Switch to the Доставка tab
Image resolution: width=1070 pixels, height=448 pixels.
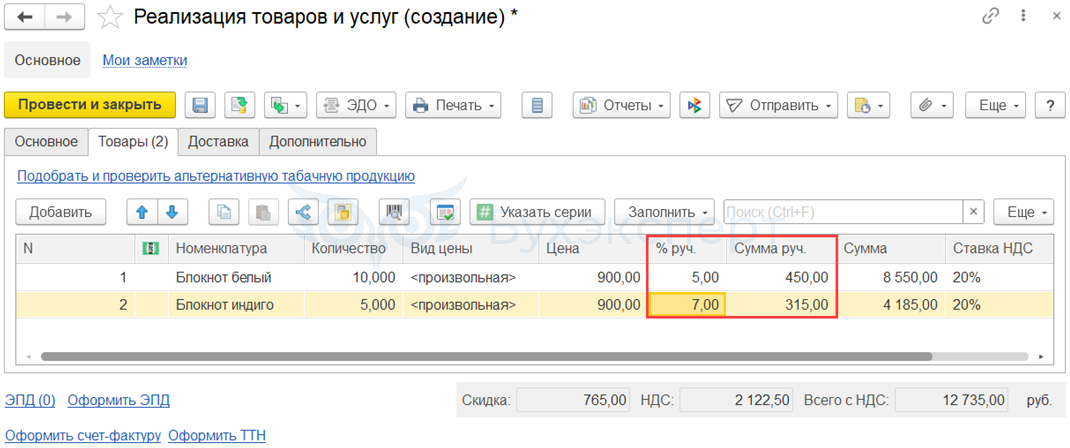[x=218, y=142]
